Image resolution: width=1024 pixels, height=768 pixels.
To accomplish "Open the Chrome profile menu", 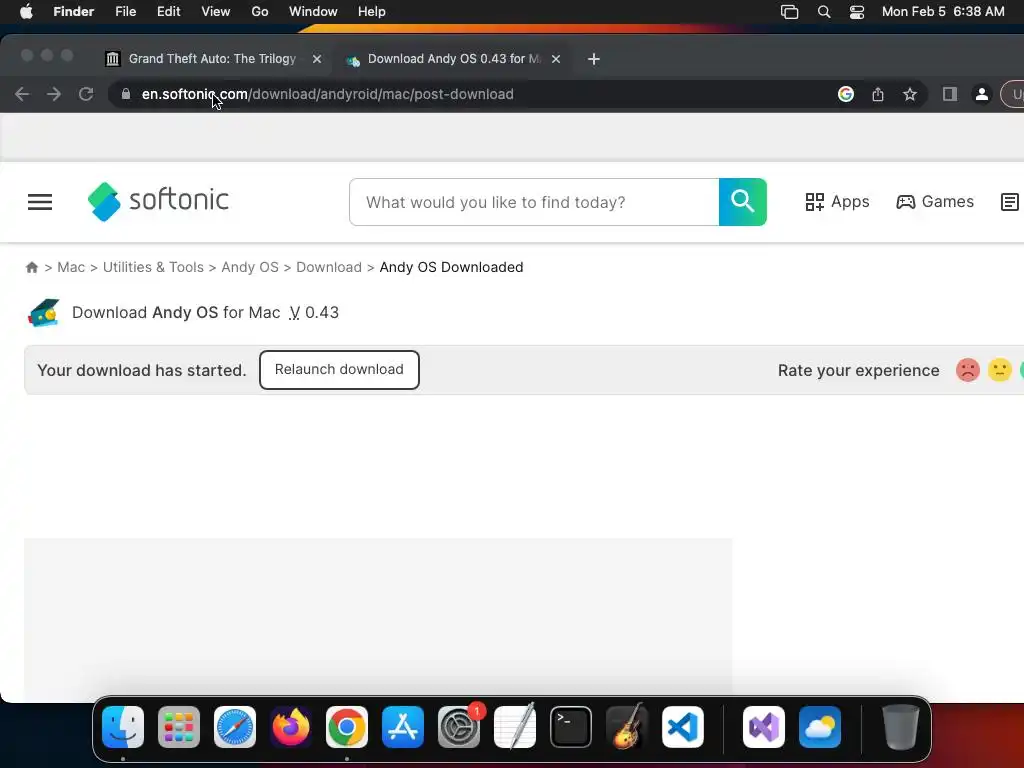I will (x=982, y=94).
